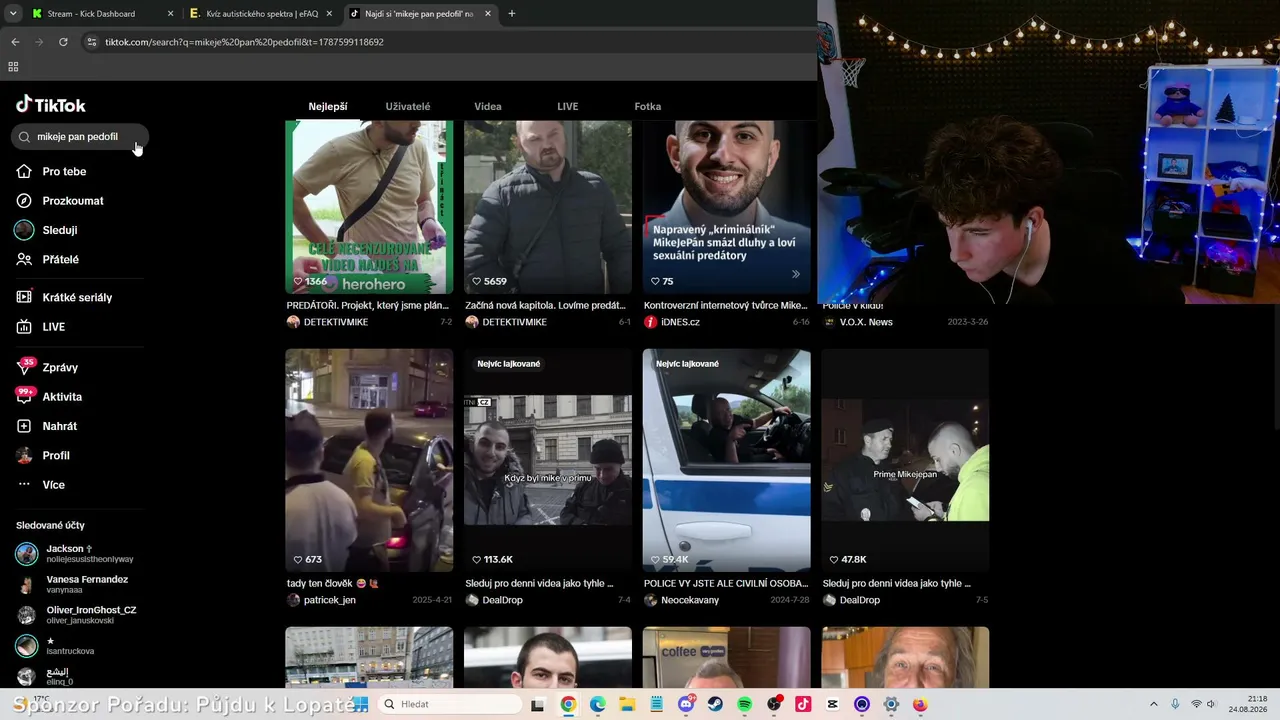Screen dimensions: 1280x720
Task: Open the LIVE search results tab
Action: 568,106
